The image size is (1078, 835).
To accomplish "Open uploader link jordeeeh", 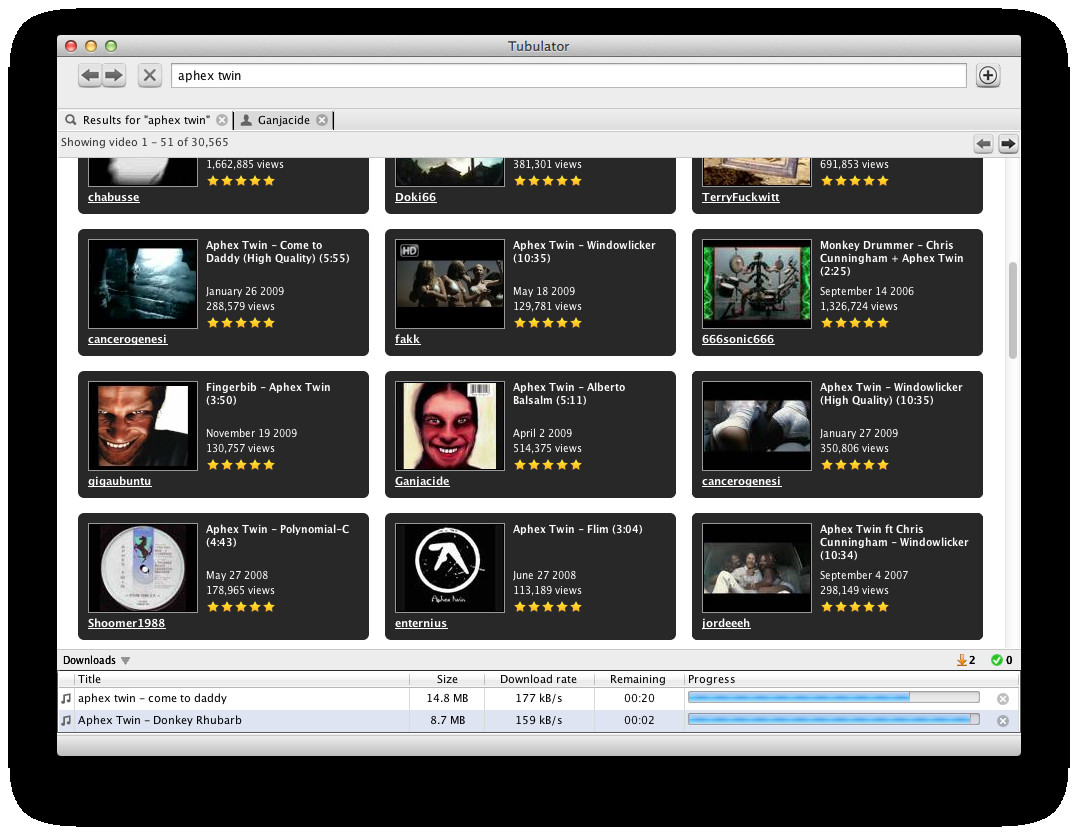I will [x=726, y=623].
